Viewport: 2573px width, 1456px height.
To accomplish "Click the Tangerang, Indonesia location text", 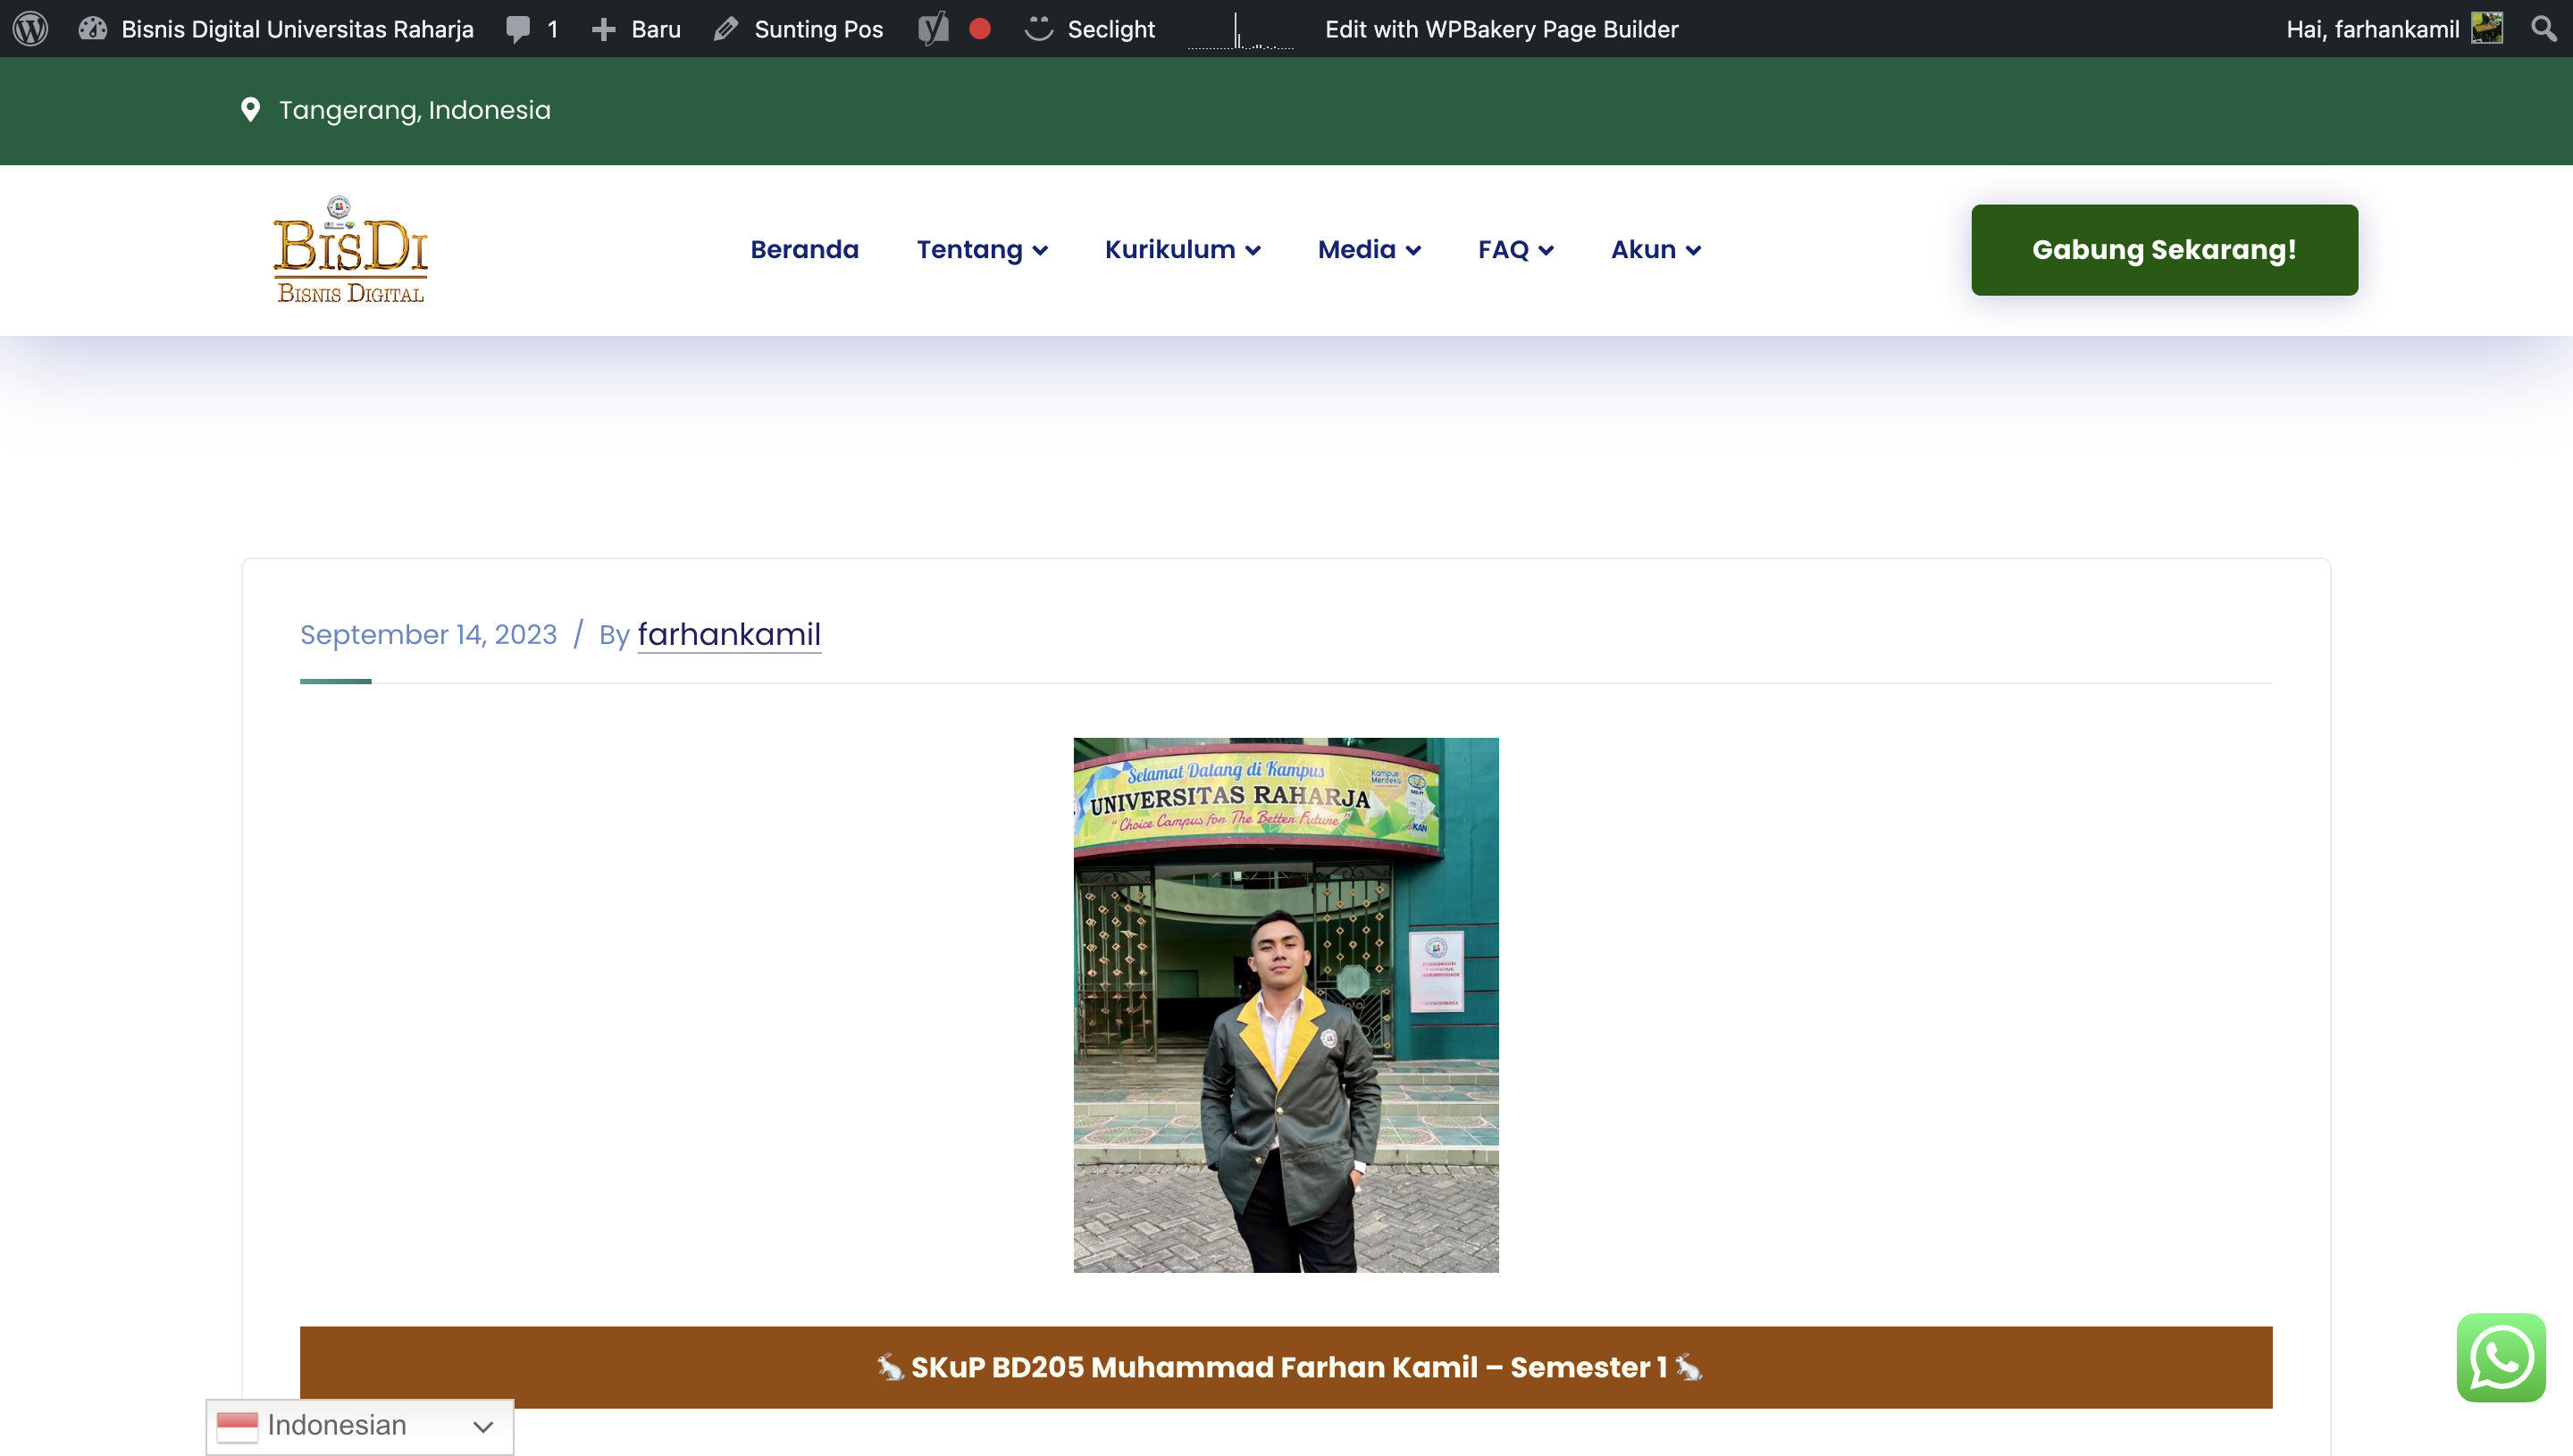I will 415,109.
